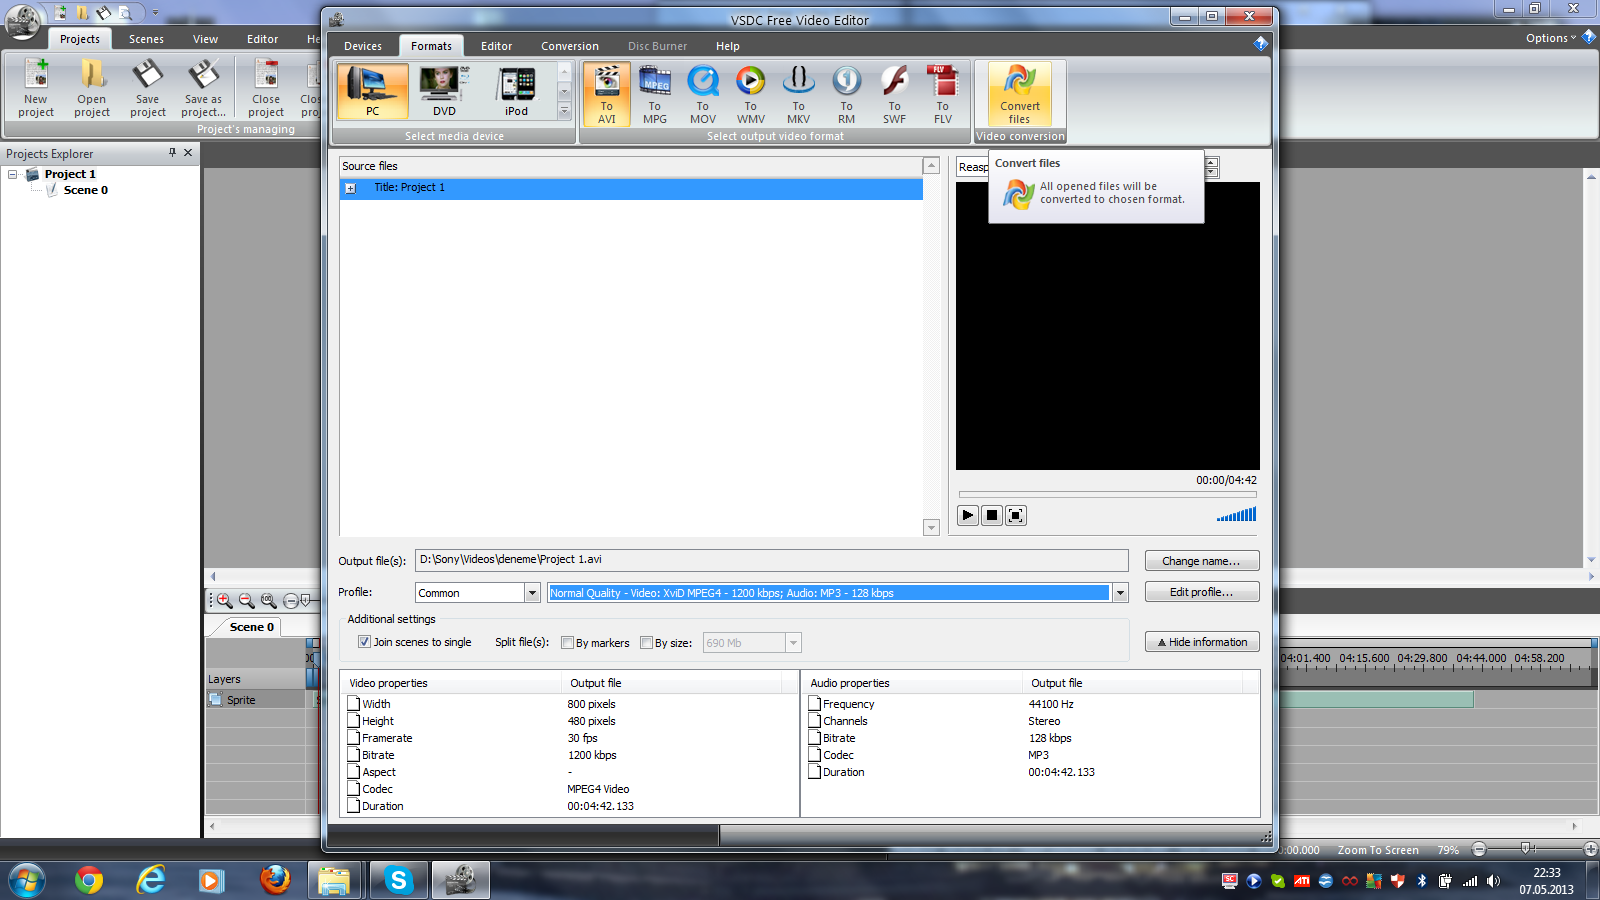Click the timeline zoom in magnifier
The image size is (1600, 900).
pos(225,600)
